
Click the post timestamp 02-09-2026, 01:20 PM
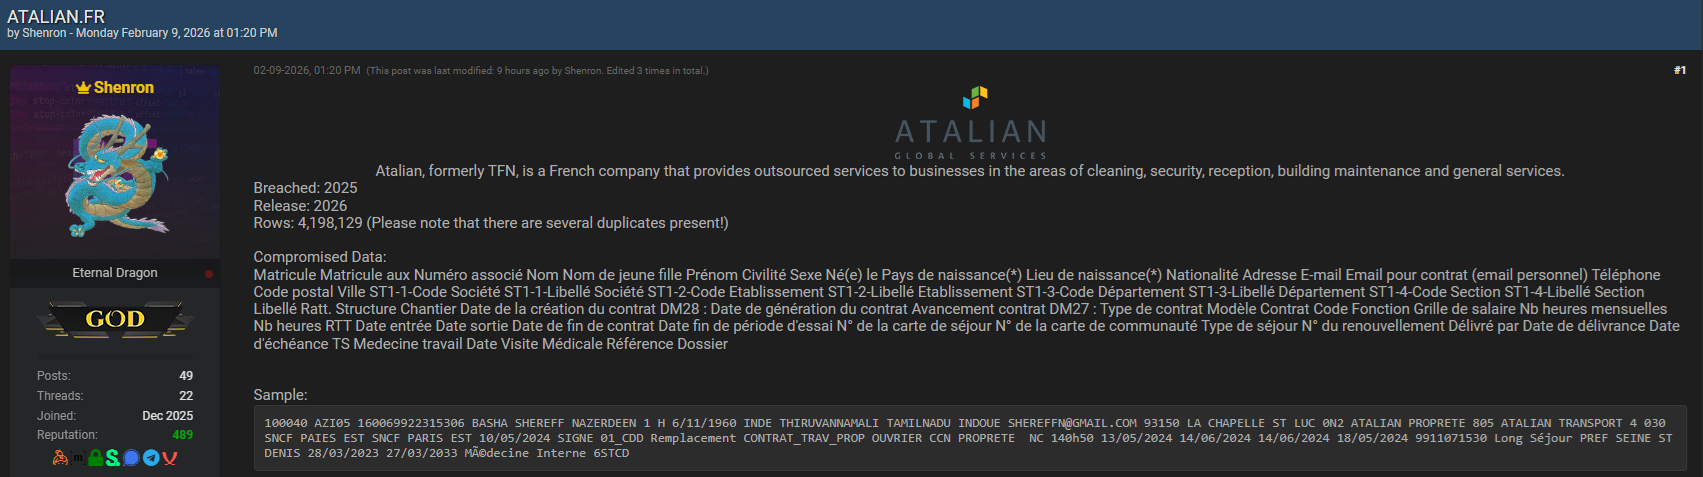307,70
